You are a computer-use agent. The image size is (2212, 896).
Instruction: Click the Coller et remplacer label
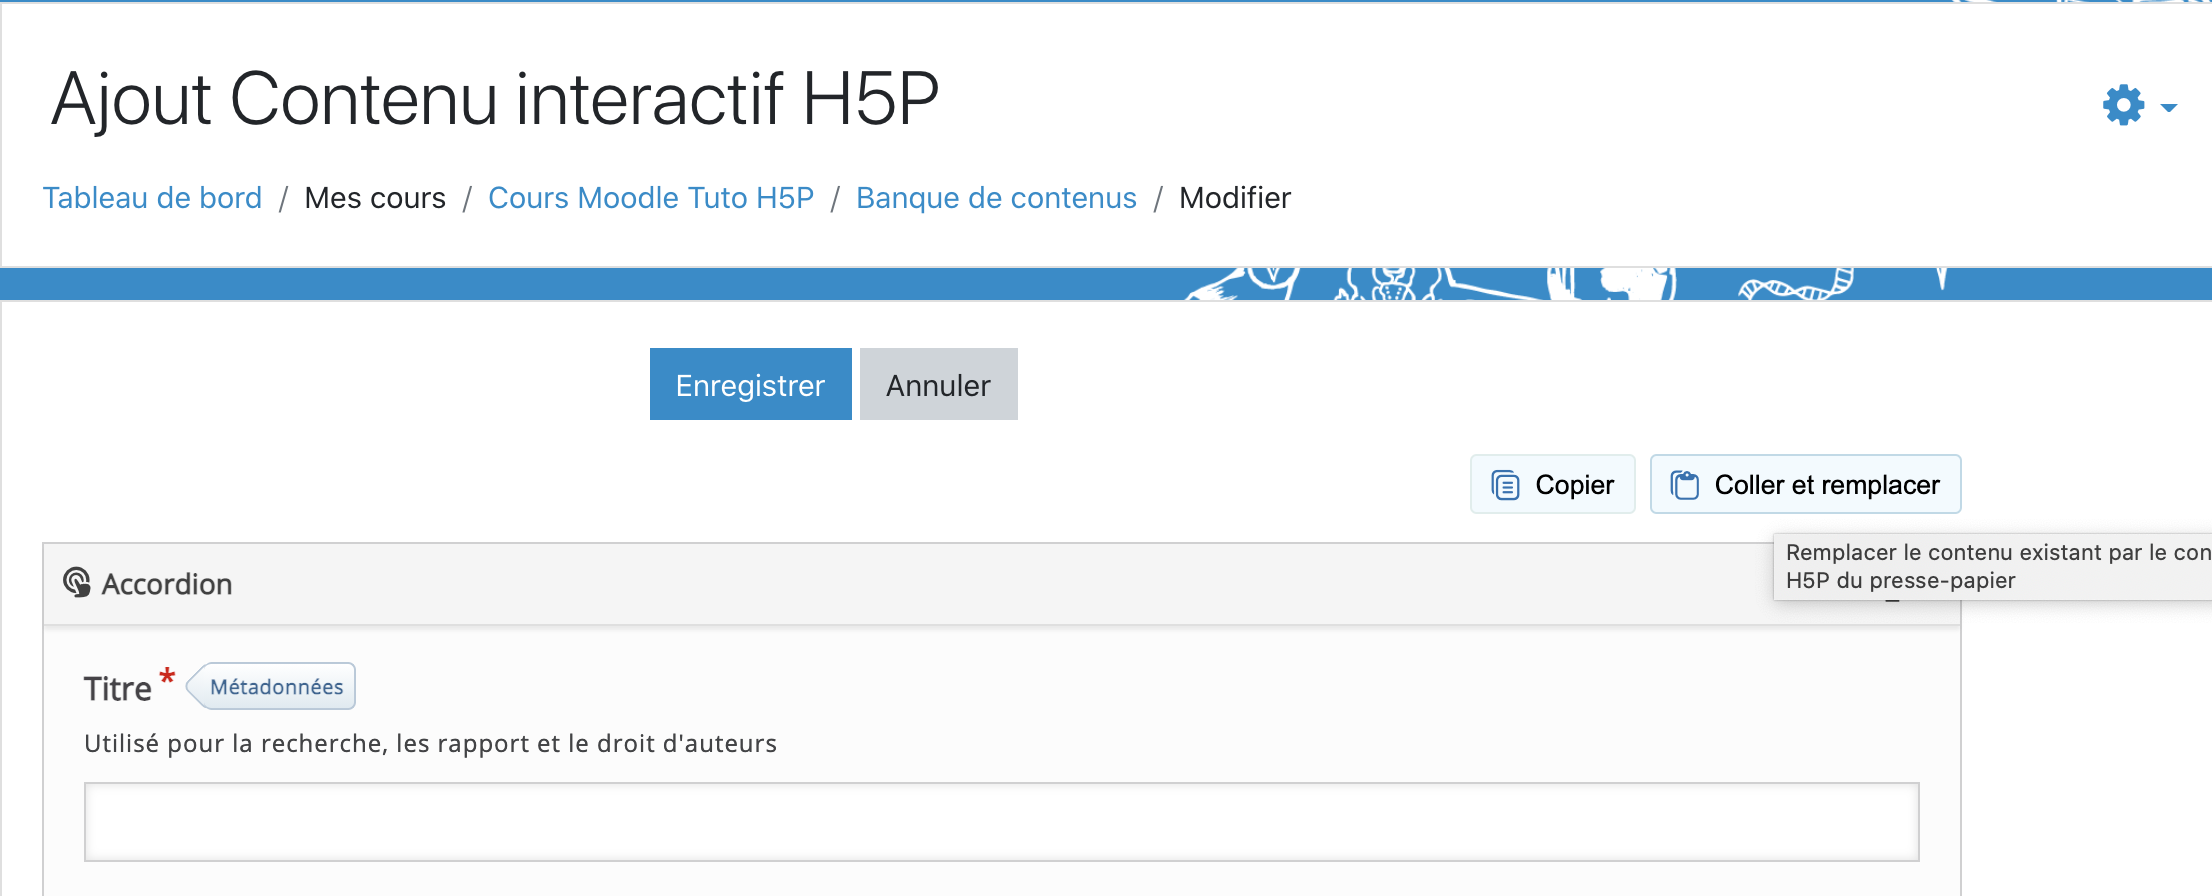1827,485
